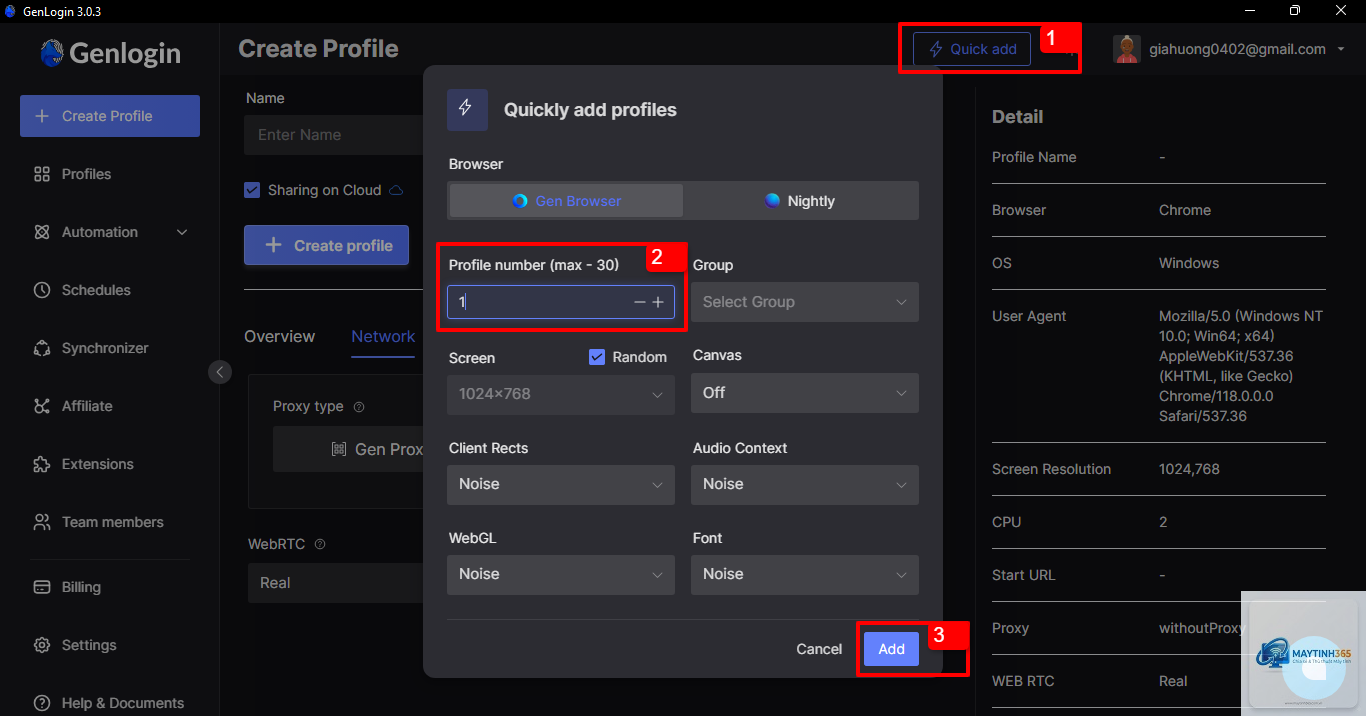Increase profile number with plus button

(x=658, y=302)
